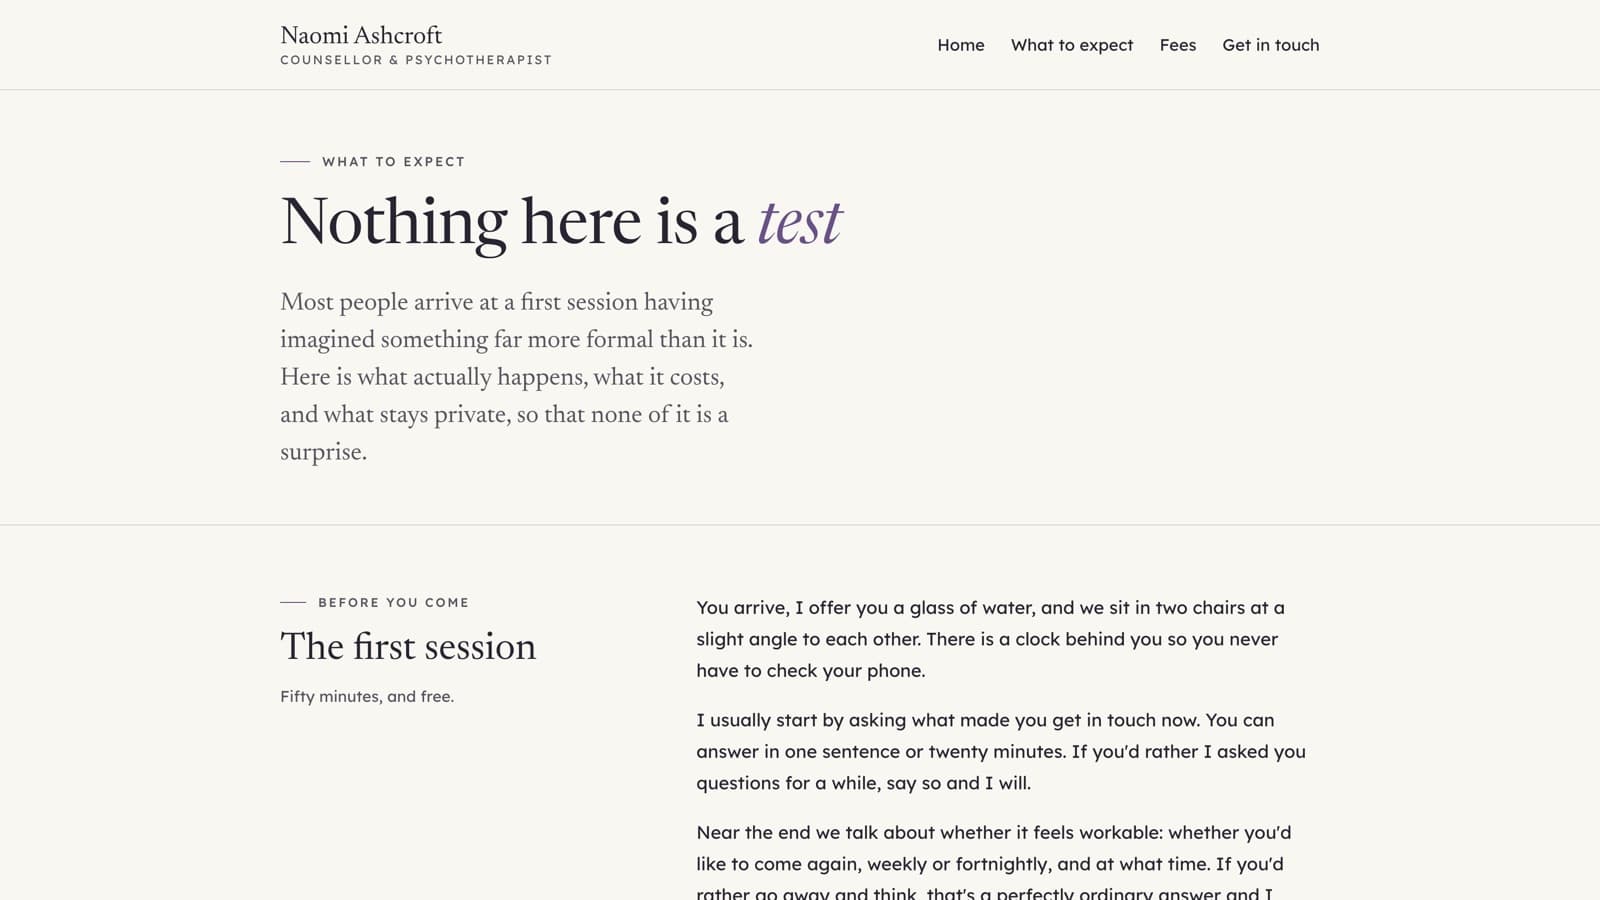The width and height of the screenshot is (1600, 900).
Task: Click the BEFORE YOU COME section label
Action: [x=393, y=602]
